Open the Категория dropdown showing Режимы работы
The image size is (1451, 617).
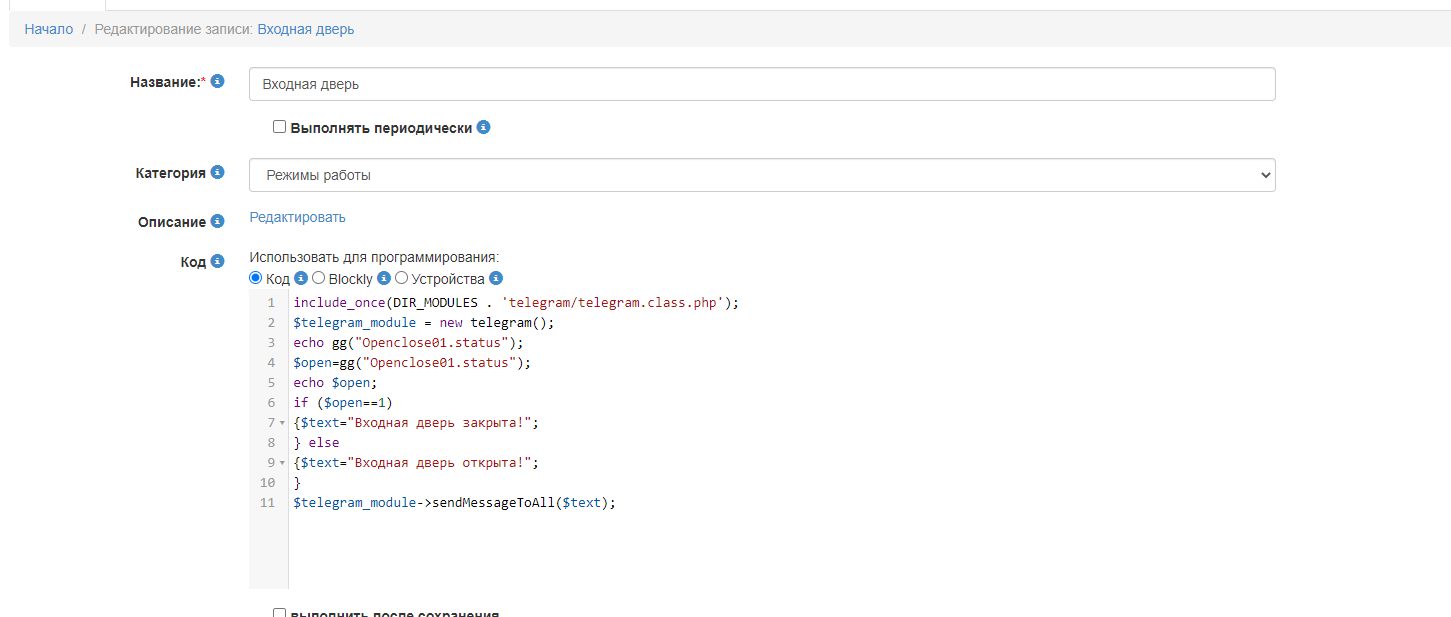(x=761, y=175)
